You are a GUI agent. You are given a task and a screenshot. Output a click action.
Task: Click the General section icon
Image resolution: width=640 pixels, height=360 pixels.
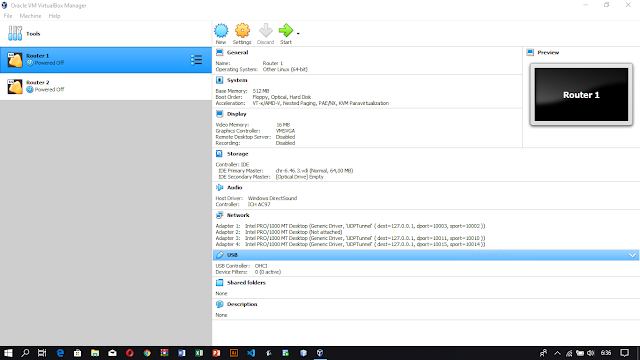tap(220, 52)
